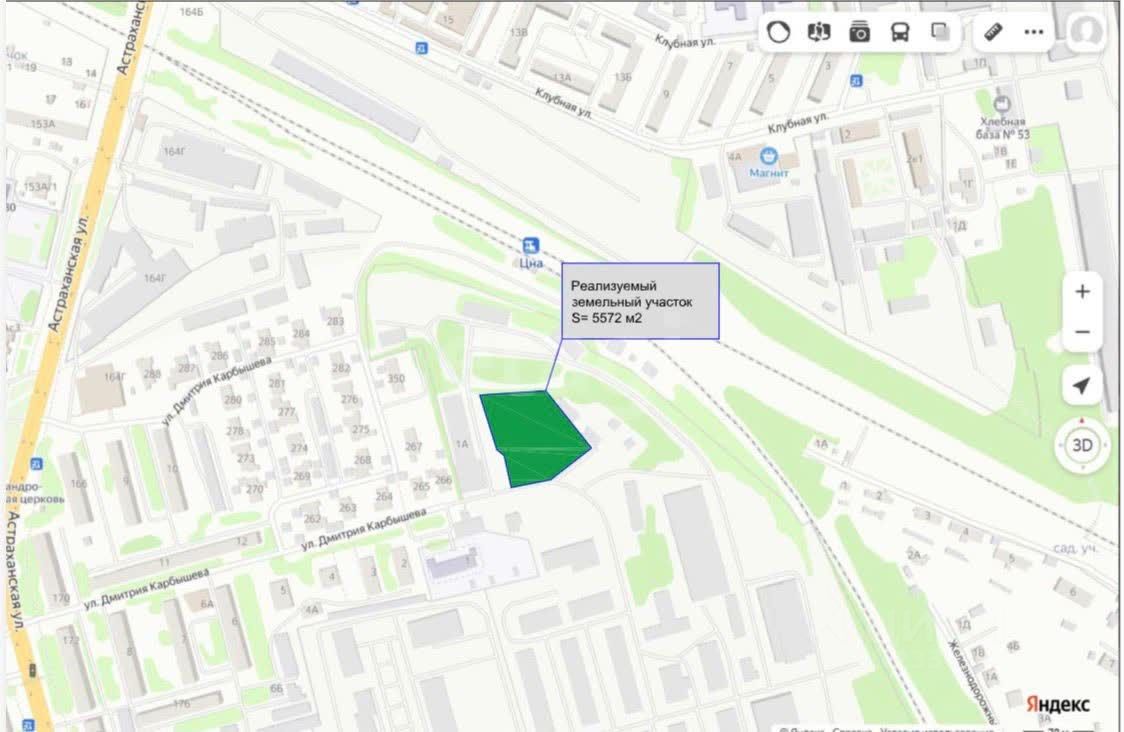Select house number 350

396,378
